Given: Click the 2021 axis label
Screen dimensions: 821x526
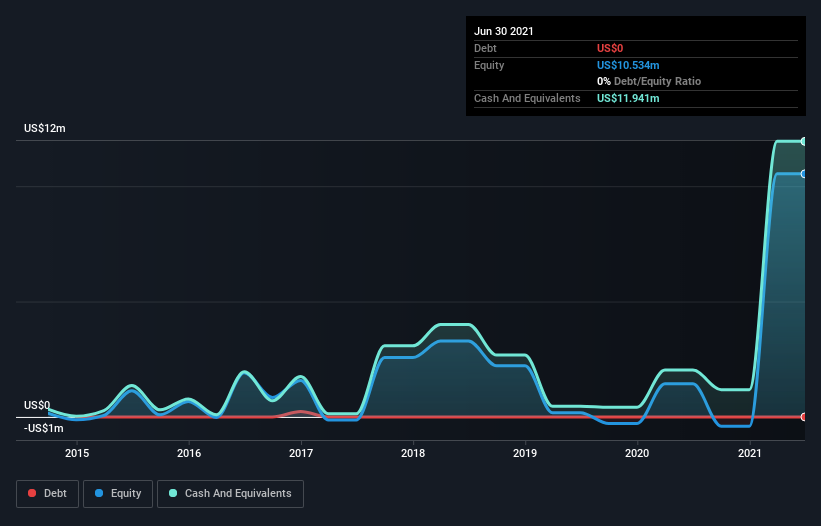Looking at the screenshot, I should [x=749, y=453].
